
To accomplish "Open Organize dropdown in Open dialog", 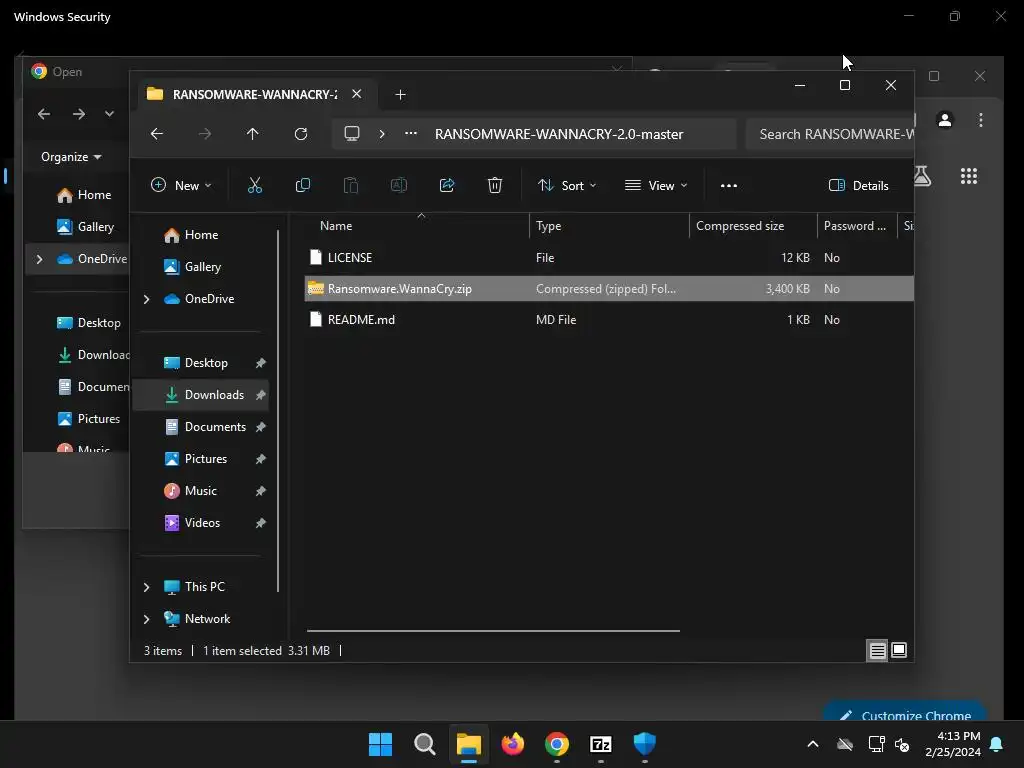I will click(71, 157).
